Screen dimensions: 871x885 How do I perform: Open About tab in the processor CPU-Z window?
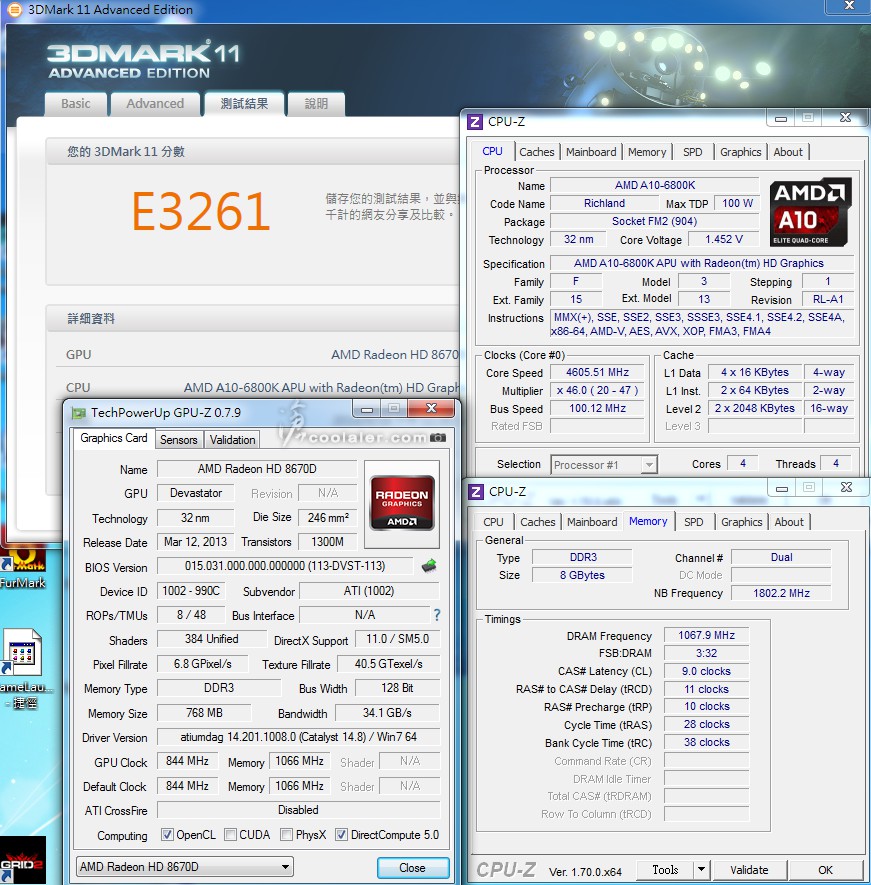[x=788, y=152]
